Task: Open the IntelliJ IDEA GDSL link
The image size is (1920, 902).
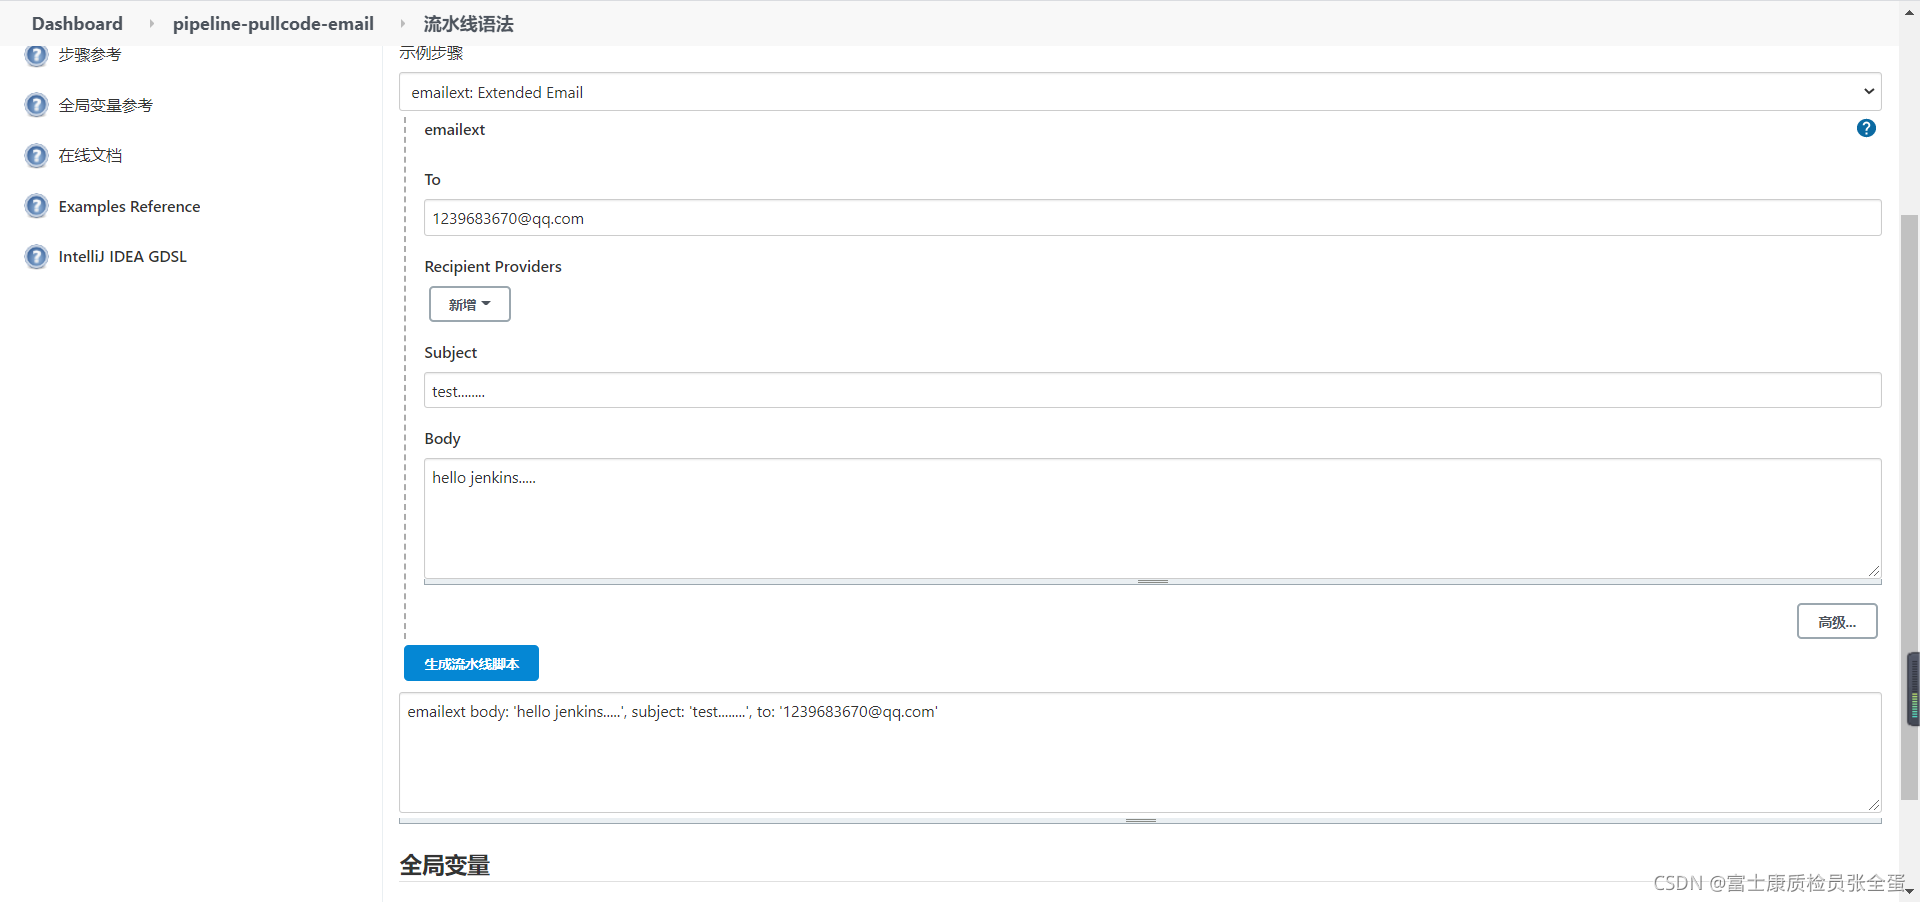Action: (122, 257)
